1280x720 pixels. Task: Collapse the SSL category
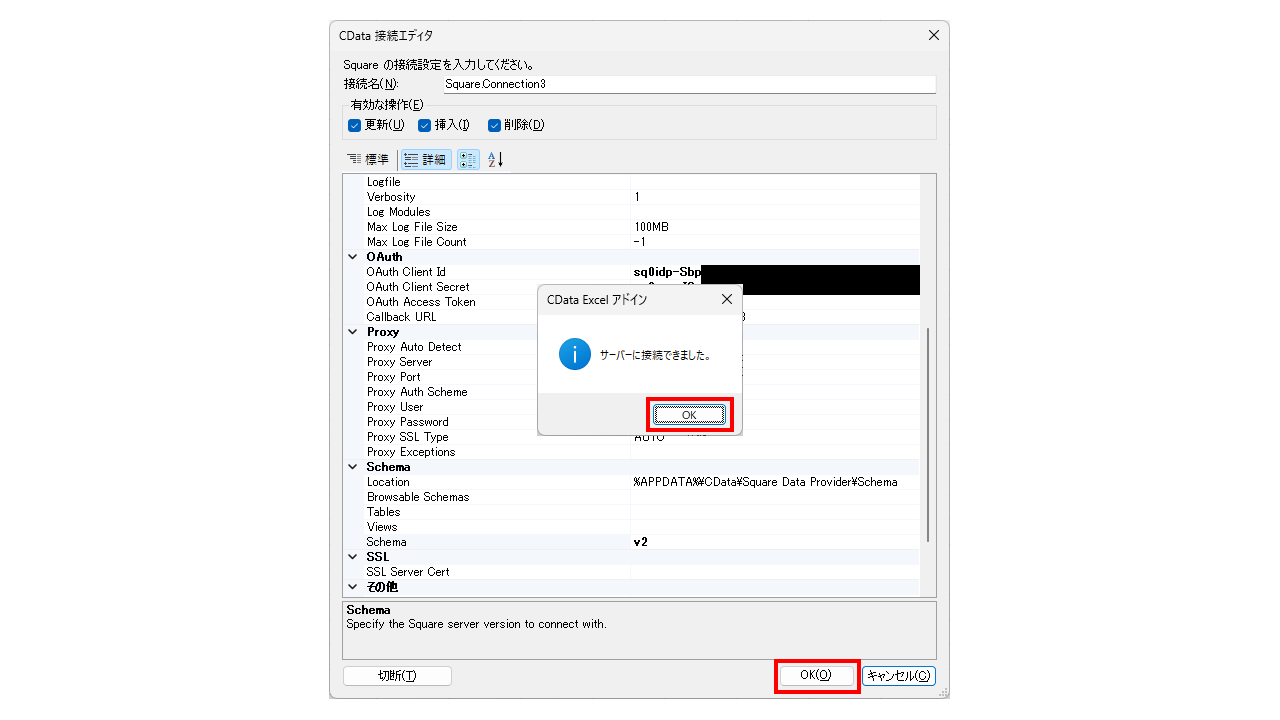click(352, 557)
